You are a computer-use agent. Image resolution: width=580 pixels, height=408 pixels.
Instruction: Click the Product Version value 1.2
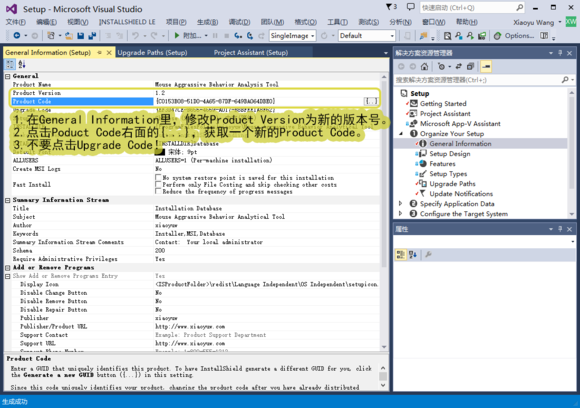tap(160, 93)
